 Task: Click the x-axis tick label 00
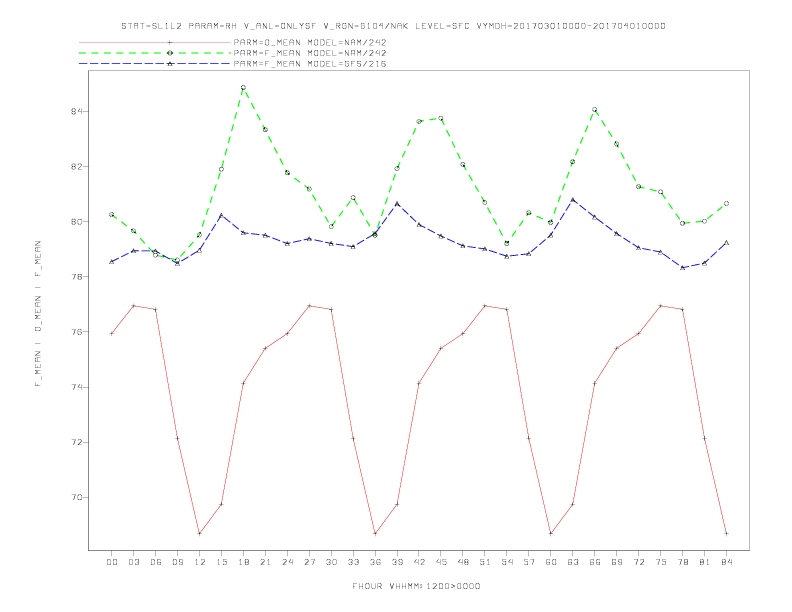click(x=112, y=562)
